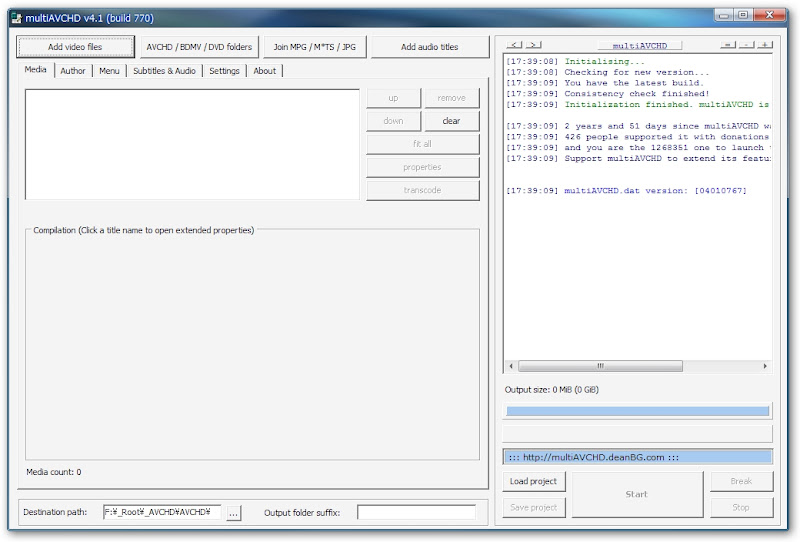Click Add video files button
The width and height of the screenshot is (800, 542).
point(75,46)
